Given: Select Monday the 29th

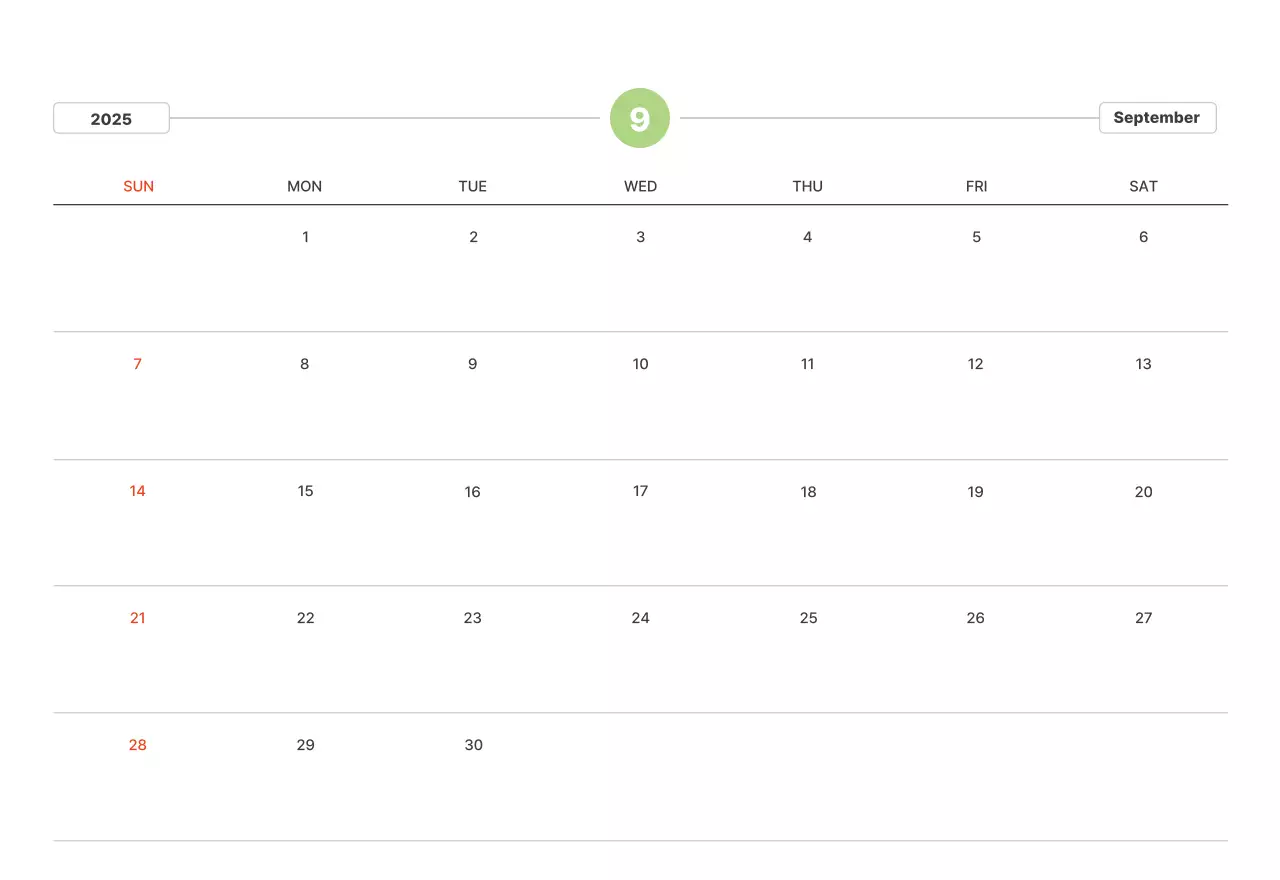Looking at the screenshot, I should click(x=305, y=745).
